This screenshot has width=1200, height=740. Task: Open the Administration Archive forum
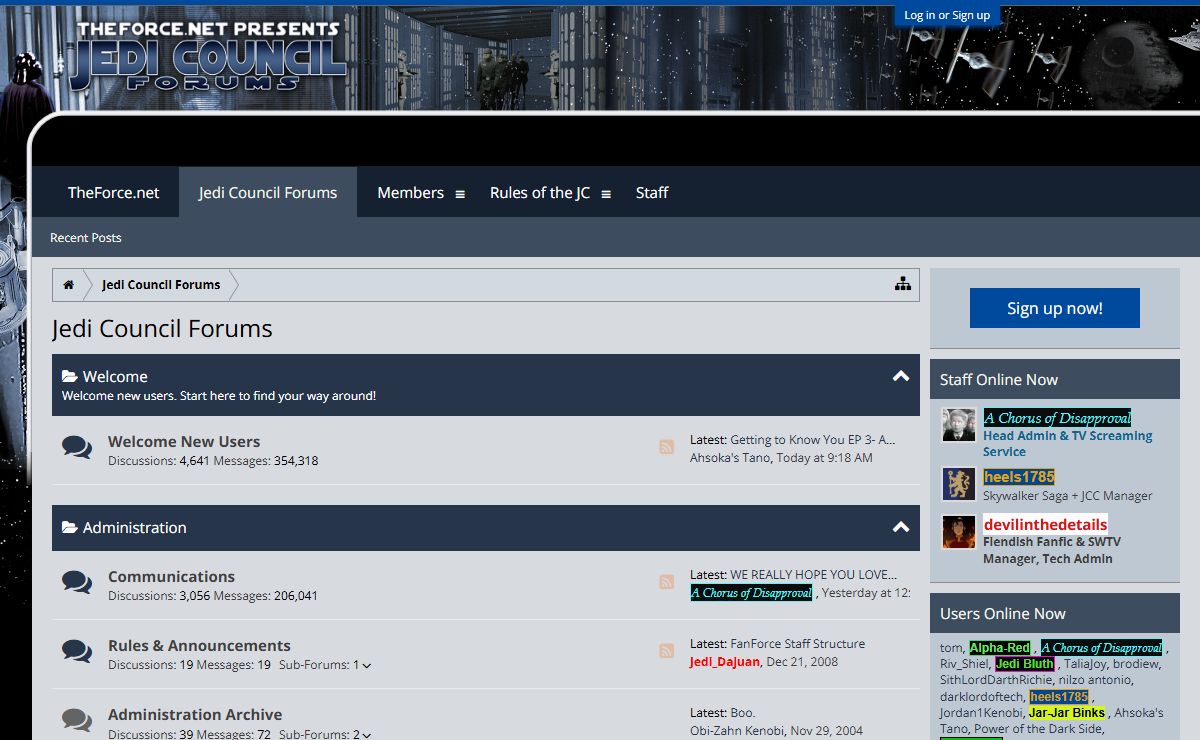pos(195,714)
